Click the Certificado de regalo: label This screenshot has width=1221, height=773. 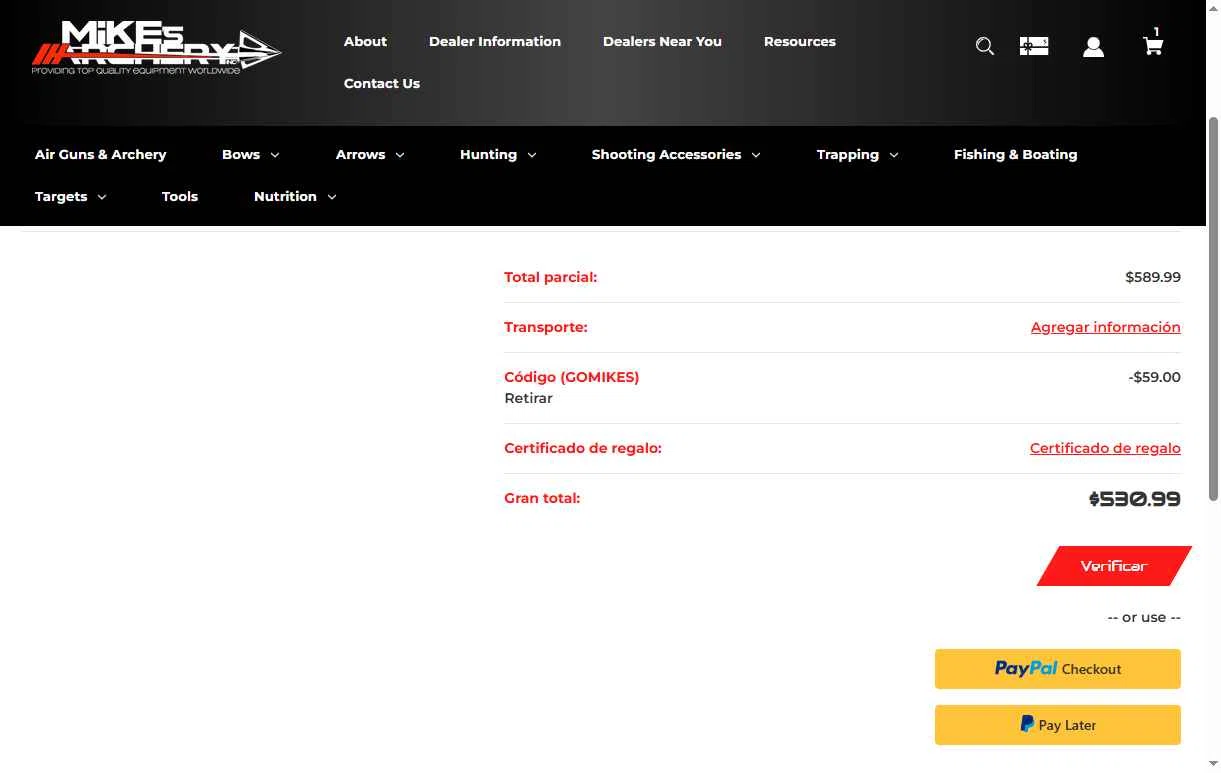(x=583, y=448)
